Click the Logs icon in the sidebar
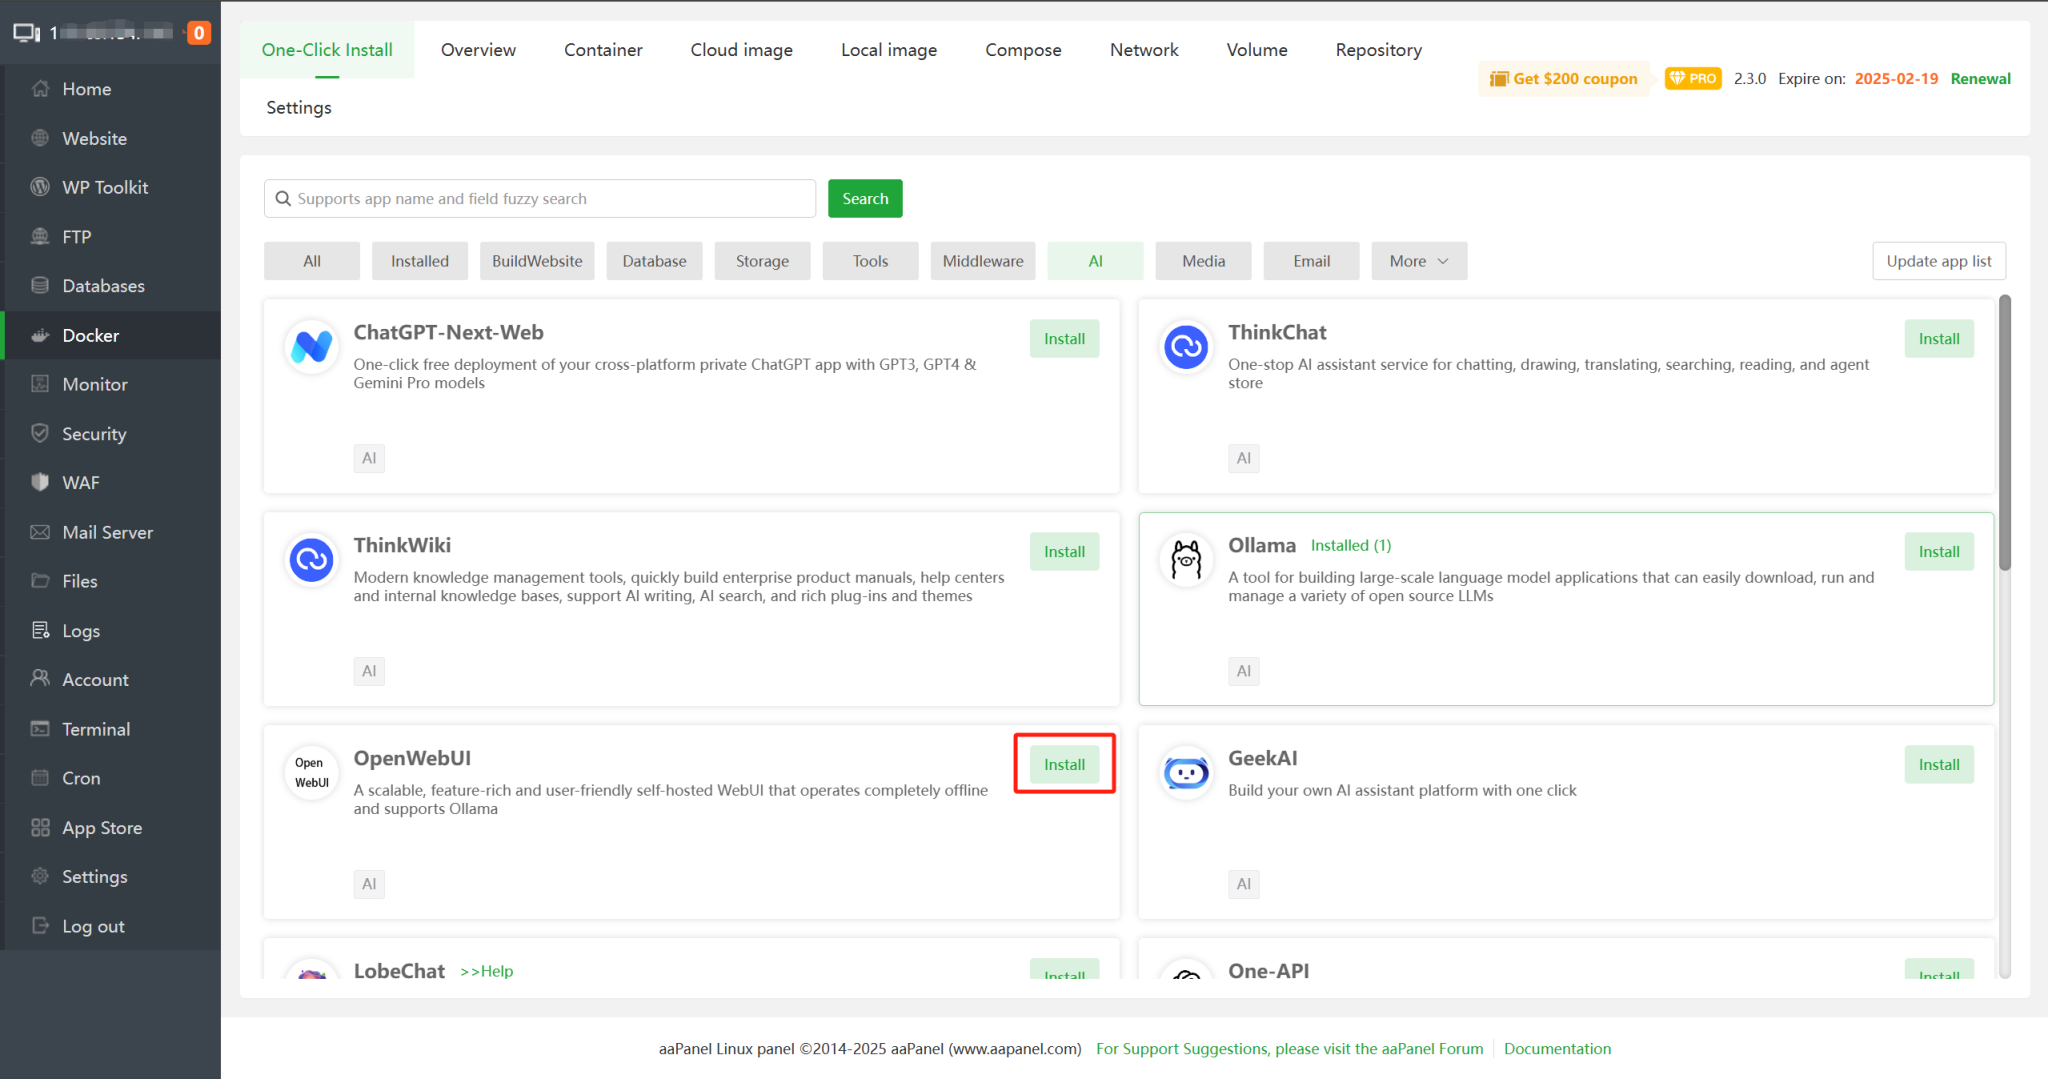2048x1079 pixels. (x=40, y=630)
